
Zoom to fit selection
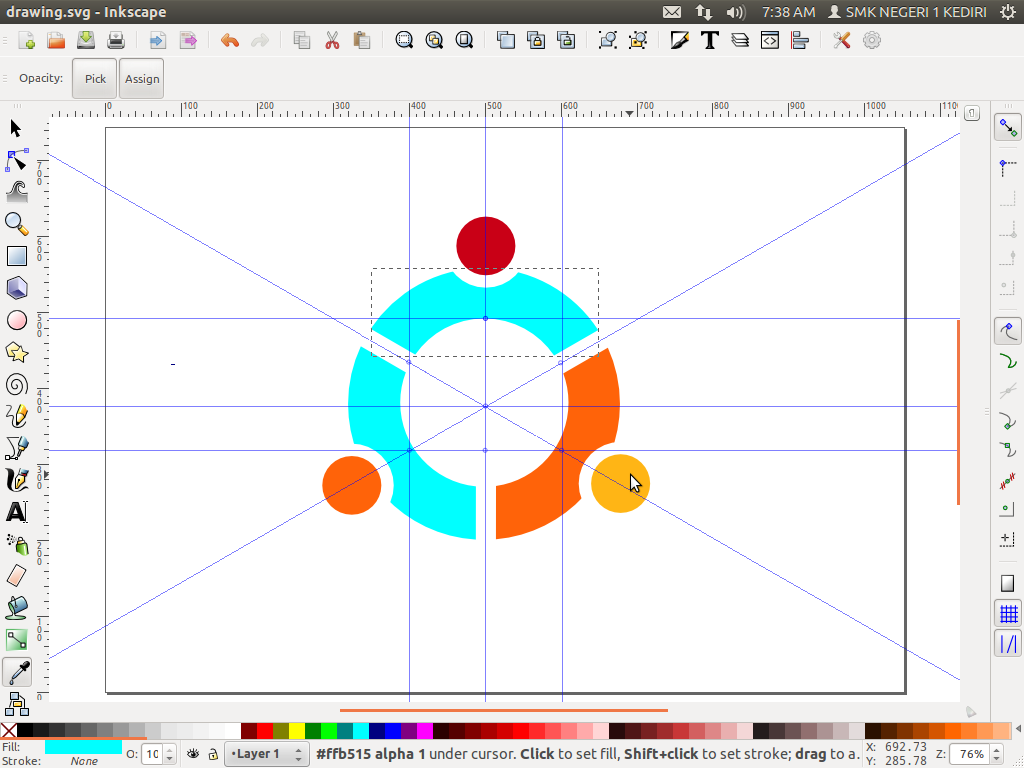(404, 40)
